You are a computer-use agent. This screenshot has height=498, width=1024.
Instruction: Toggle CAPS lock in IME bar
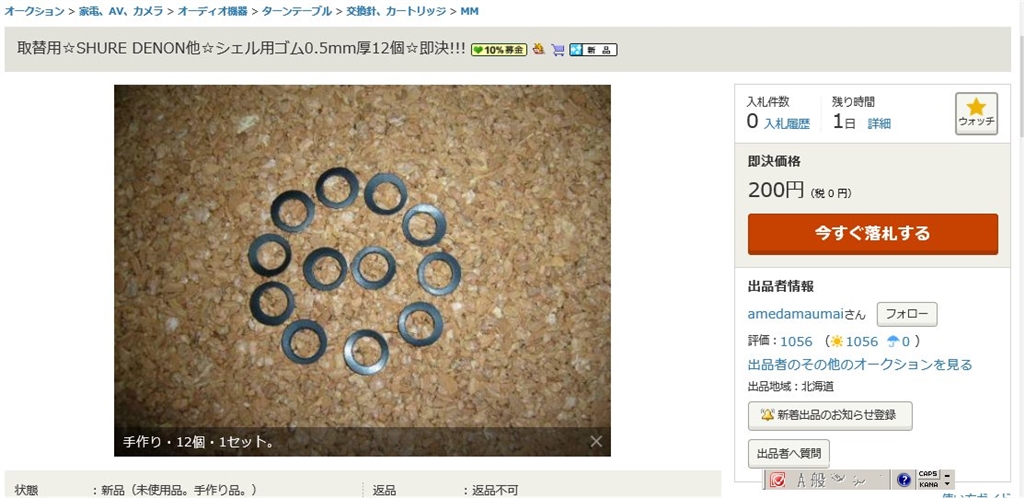[x=928, y=474]
